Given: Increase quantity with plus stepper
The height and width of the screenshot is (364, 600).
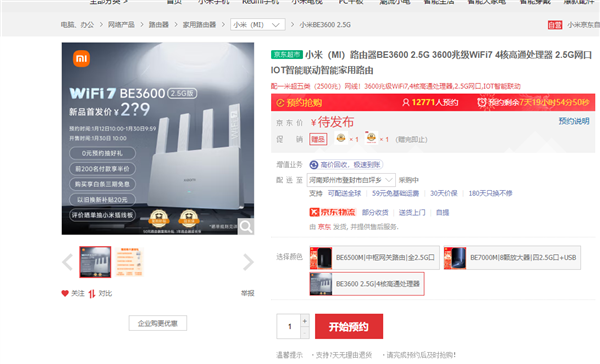Looking at the screenshot, I should [x=305, y=321].
